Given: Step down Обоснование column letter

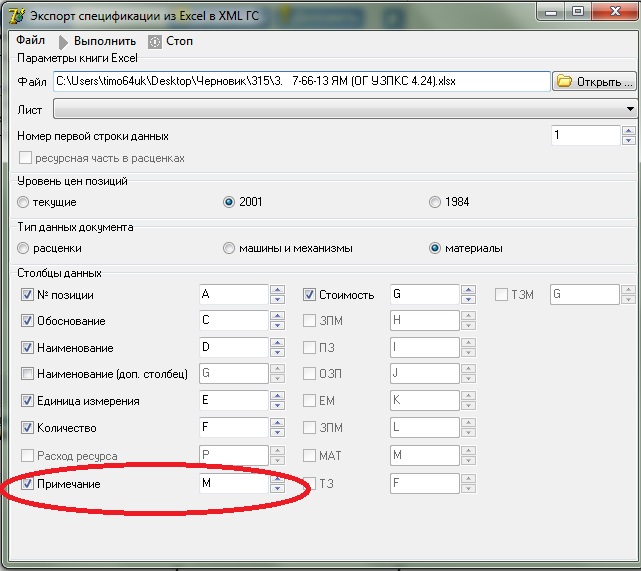Looking at the screenshot, I should (x=277, y=325).
